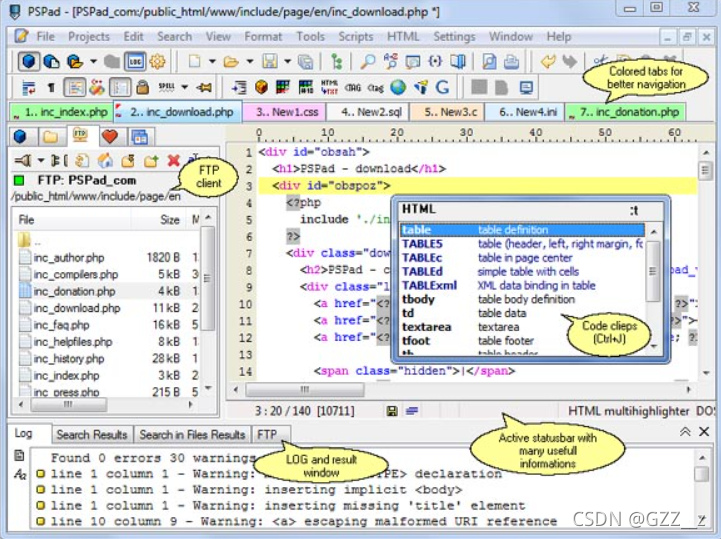The image size is (721, 539).
Task: Expand the FTP connection dropdown arrow
Action: [x=40, y=161]
